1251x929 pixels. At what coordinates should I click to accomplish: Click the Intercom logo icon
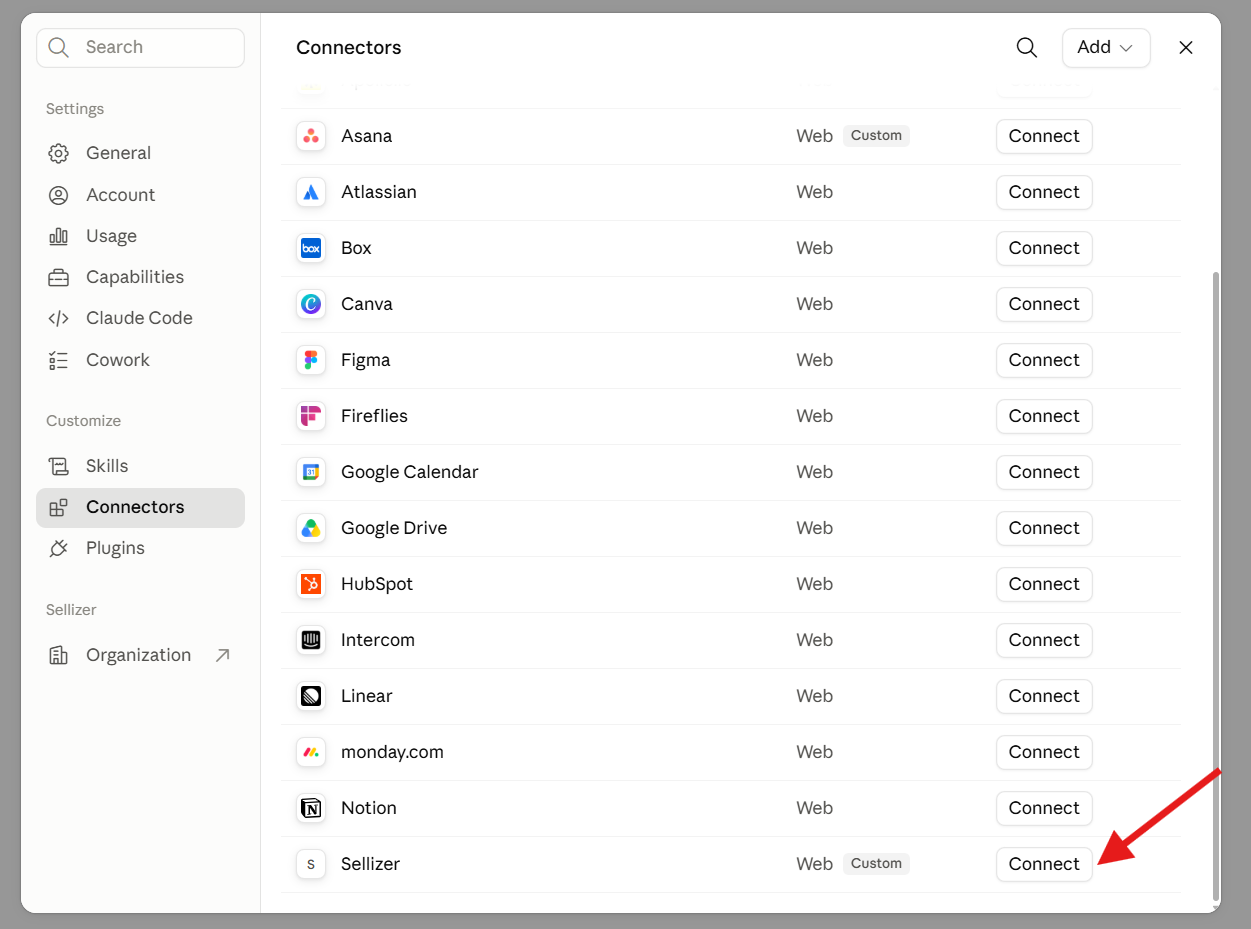311,640
